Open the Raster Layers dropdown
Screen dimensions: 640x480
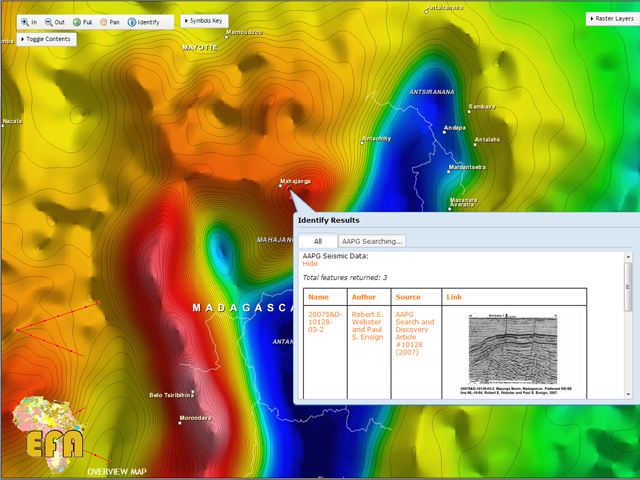612,18
